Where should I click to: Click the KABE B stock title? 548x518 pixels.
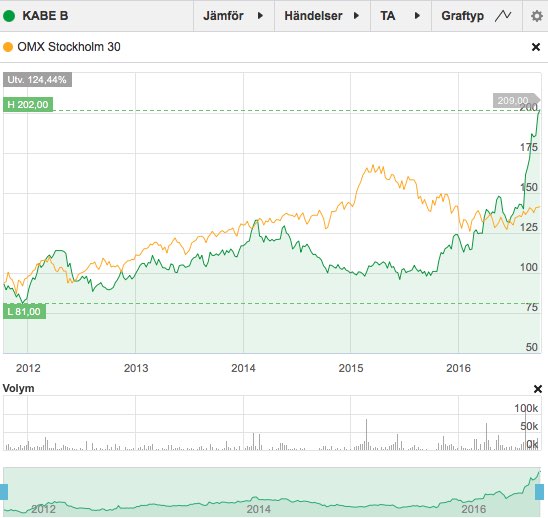(x=45, y=16)
